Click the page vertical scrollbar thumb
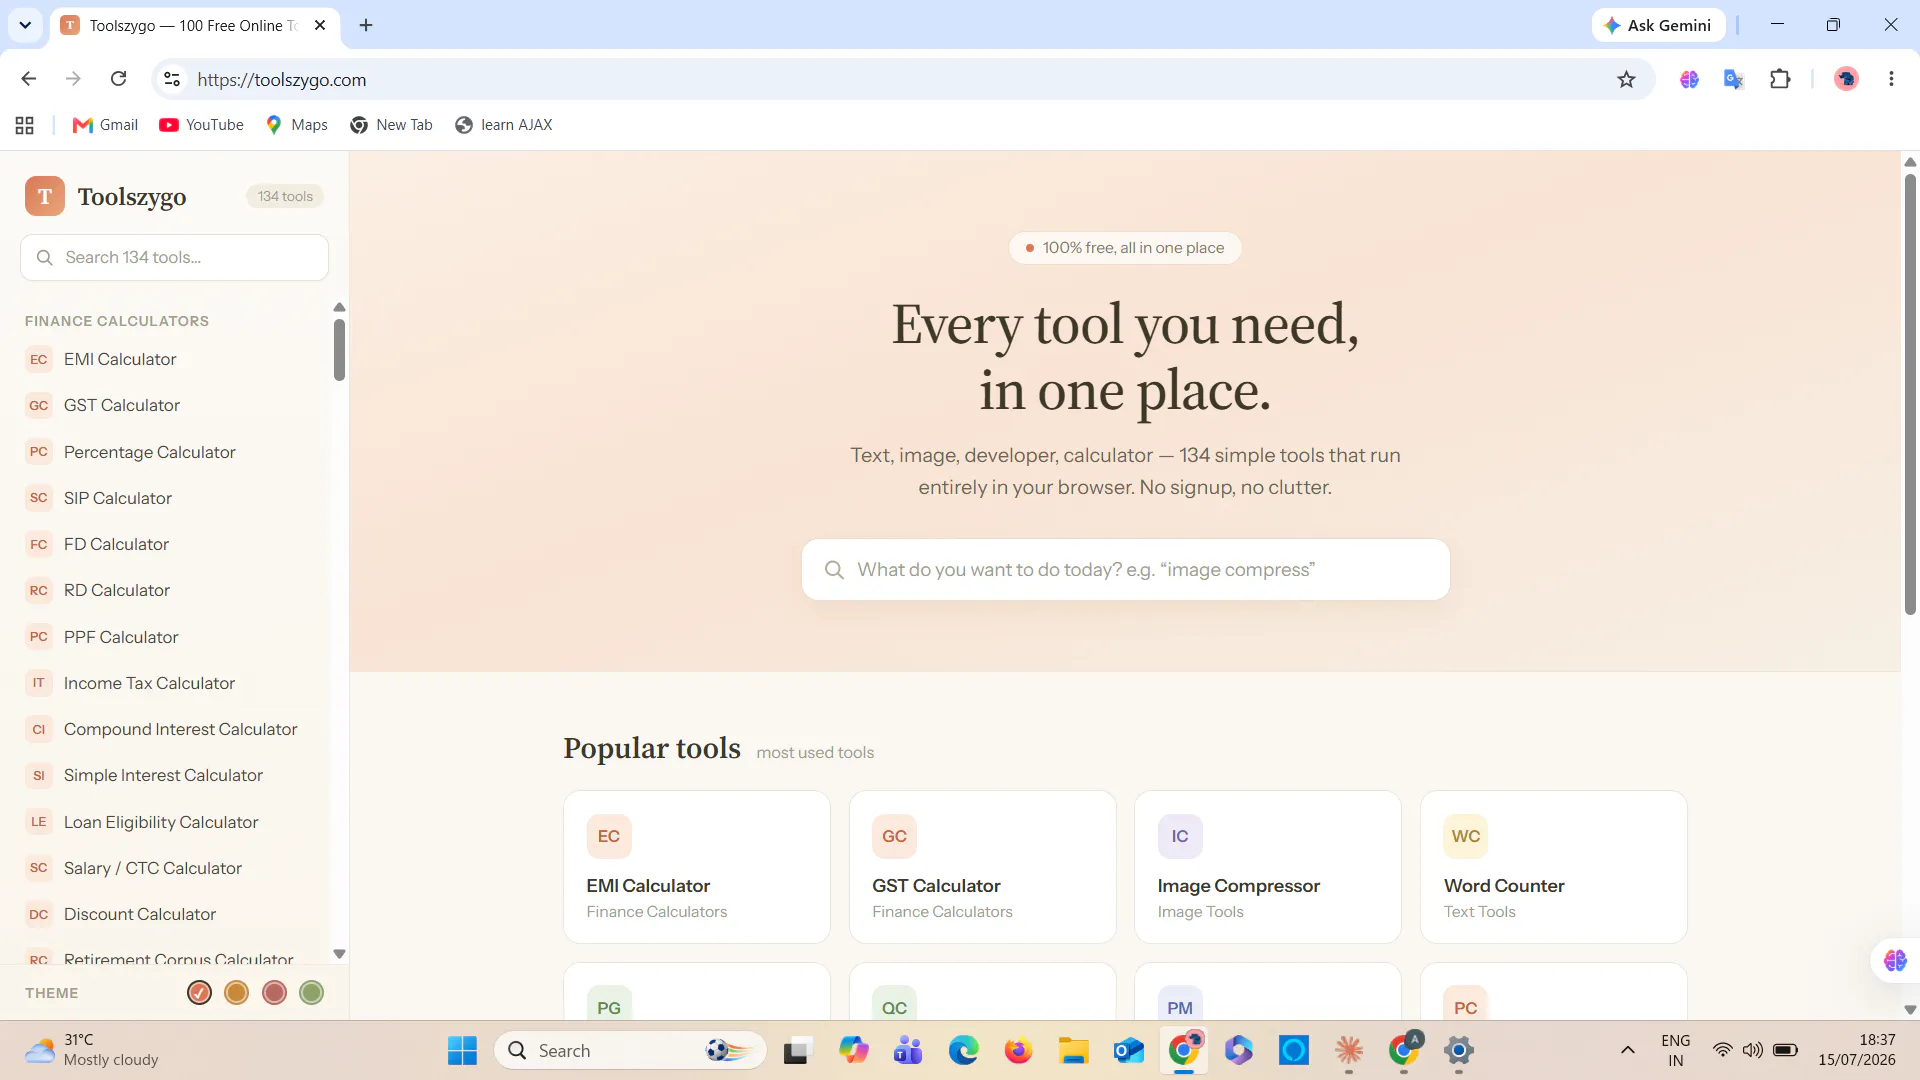 tap(1910, 395)
